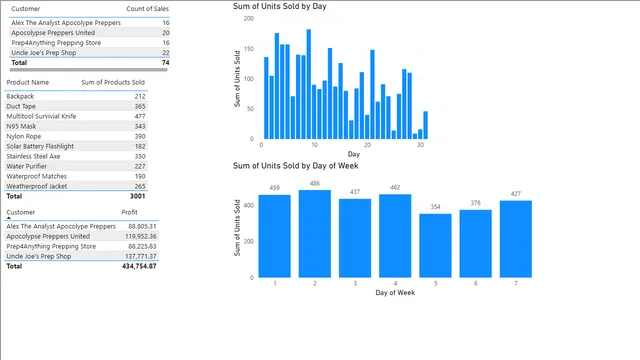Select the Alex The Analyst Apocolype Preppers row with 16 sales
Screen dimensions: 640x360
[x=89, y=23]
